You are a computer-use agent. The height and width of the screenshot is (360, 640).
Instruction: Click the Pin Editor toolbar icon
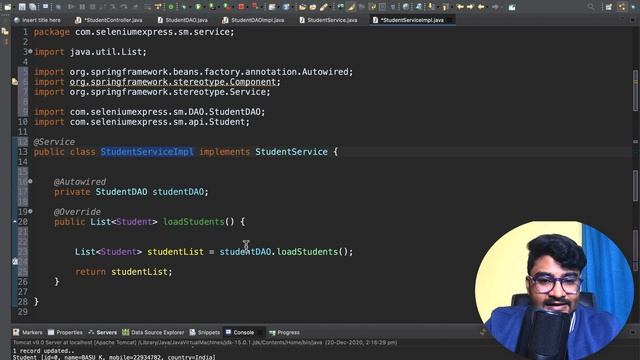(x=512, y=7)
